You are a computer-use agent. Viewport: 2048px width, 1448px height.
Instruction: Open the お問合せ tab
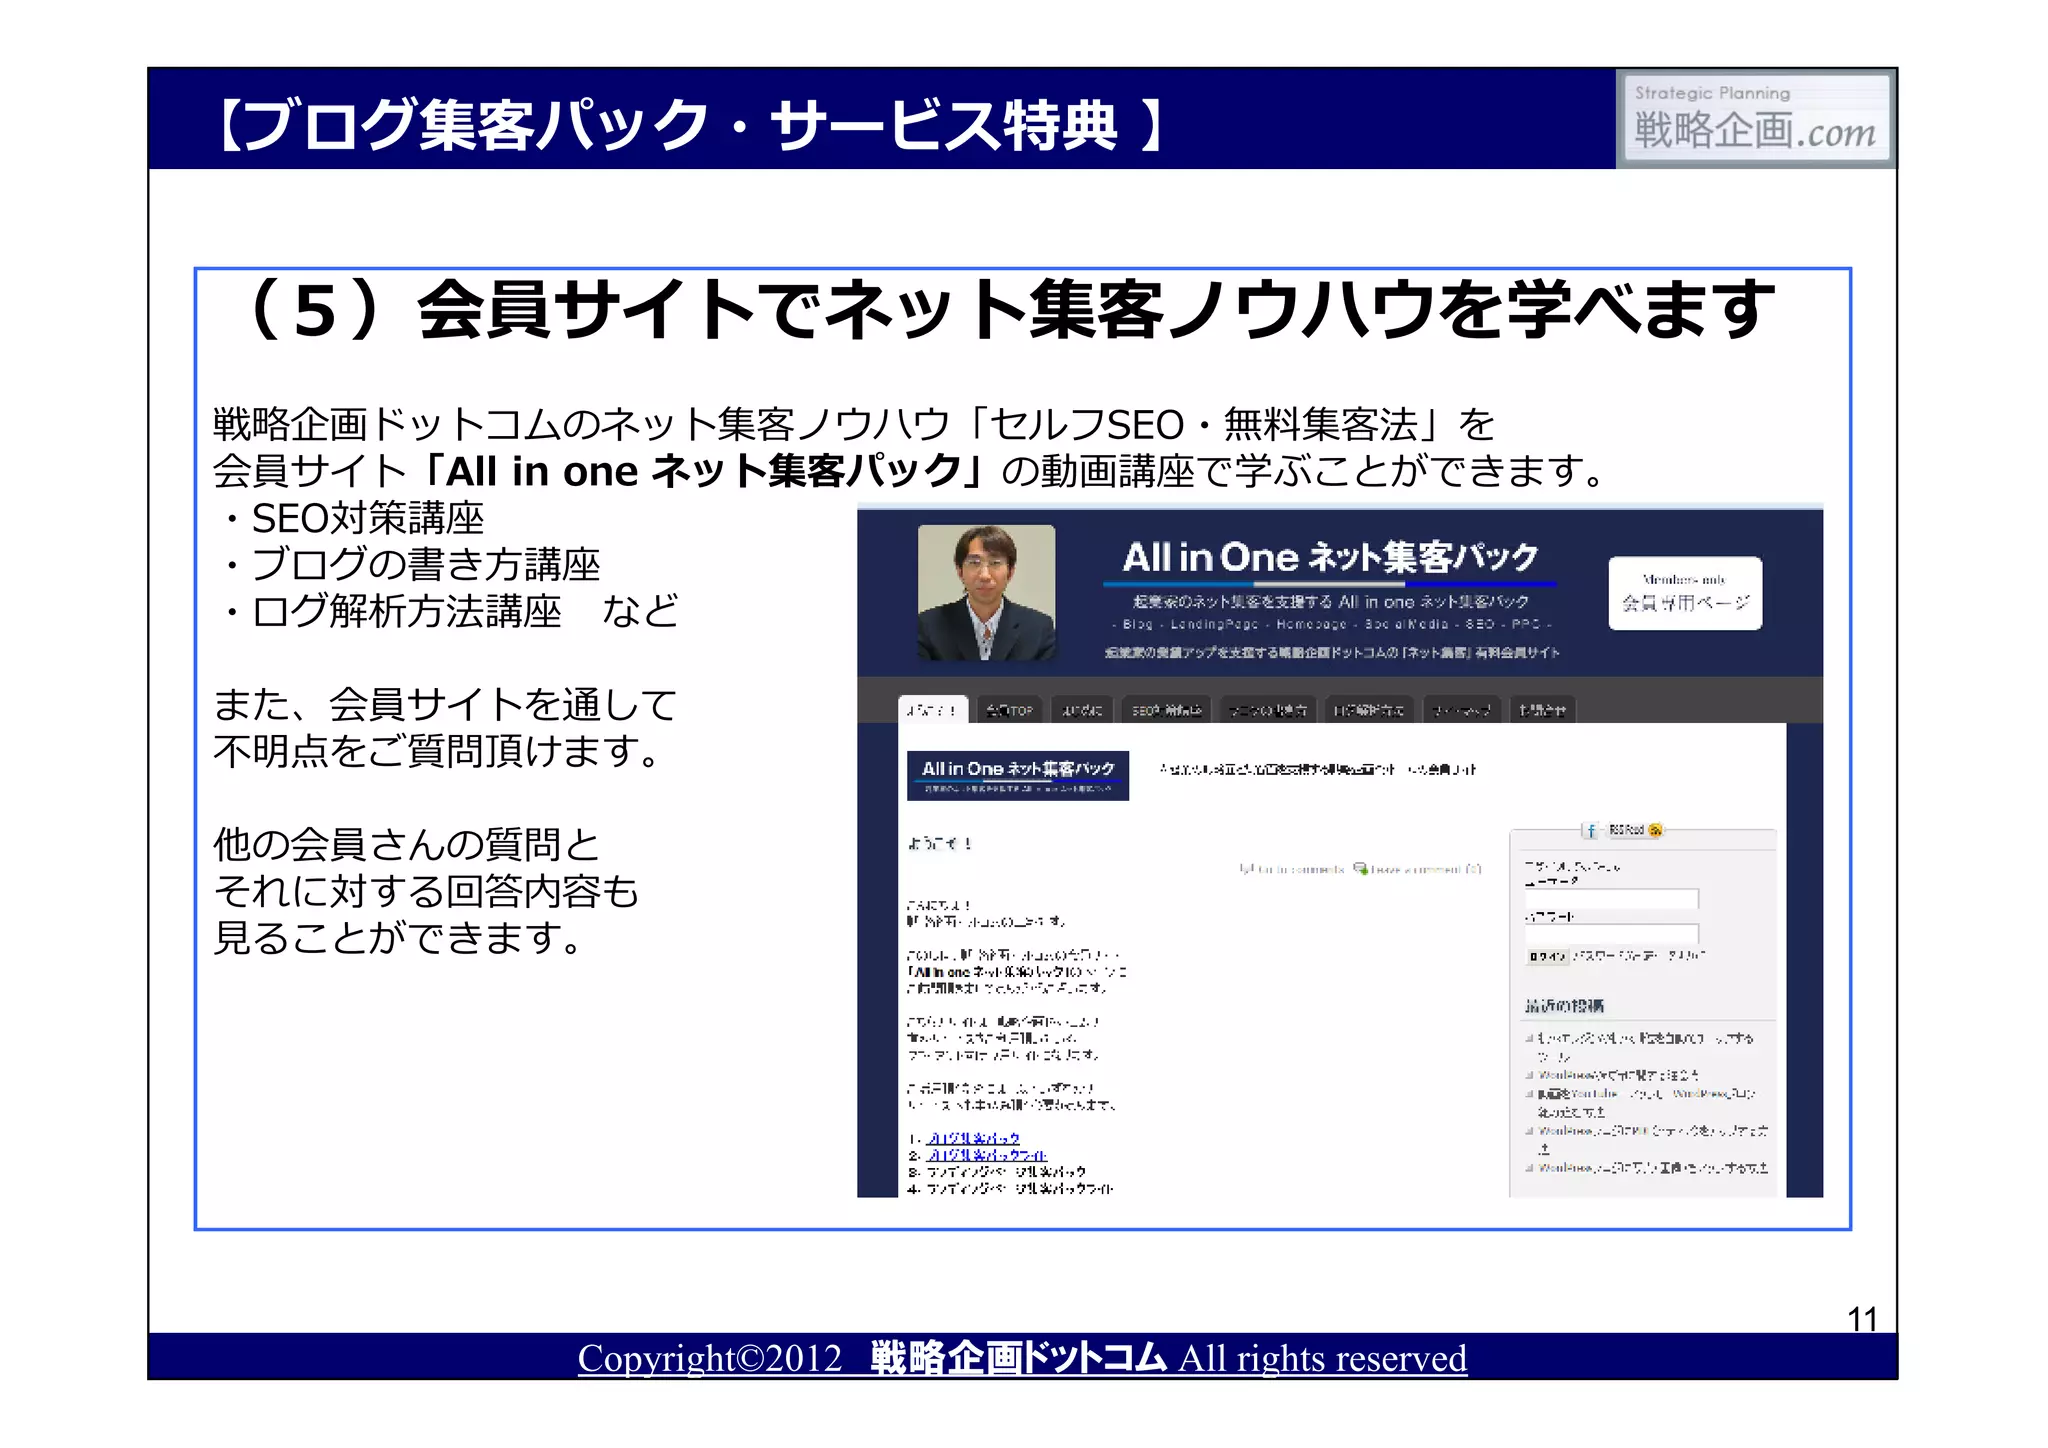[1542, 710]
